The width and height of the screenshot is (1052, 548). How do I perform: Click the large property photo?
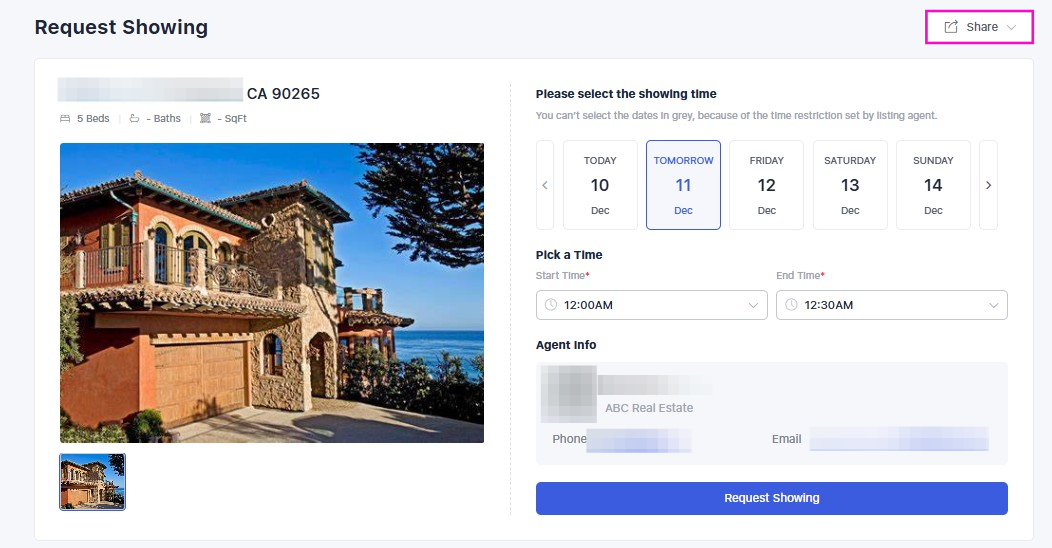tap(272, 292)
